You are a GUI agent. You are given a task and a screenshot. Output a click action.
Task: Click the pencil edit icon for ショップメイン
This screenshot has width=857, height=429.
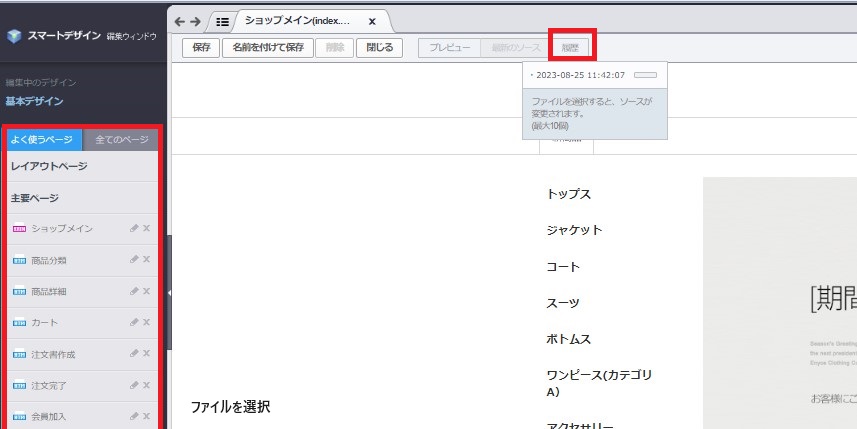click(134, 228)
